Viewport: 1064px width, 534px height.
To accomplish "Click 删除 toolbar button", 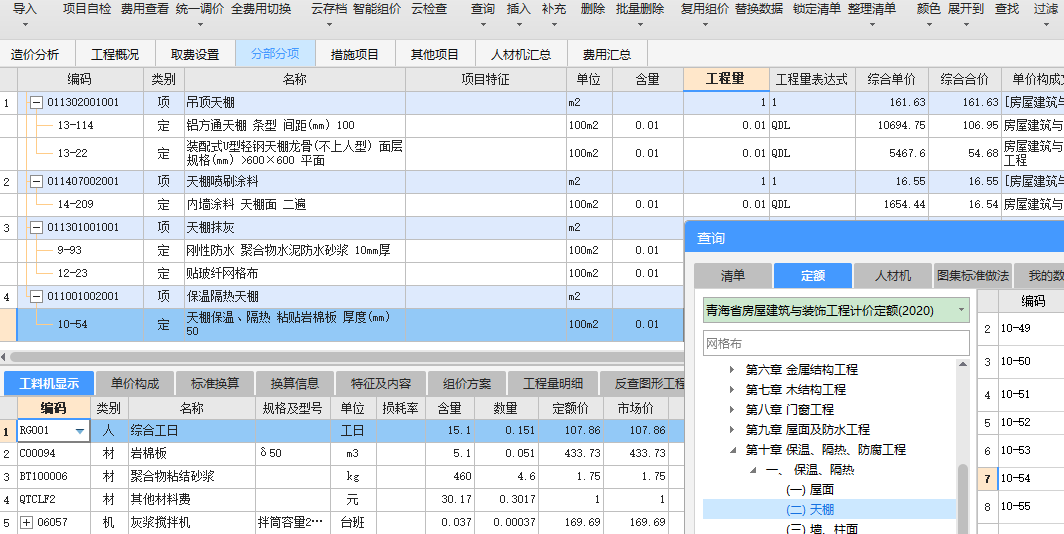I will tap(593, 9).
